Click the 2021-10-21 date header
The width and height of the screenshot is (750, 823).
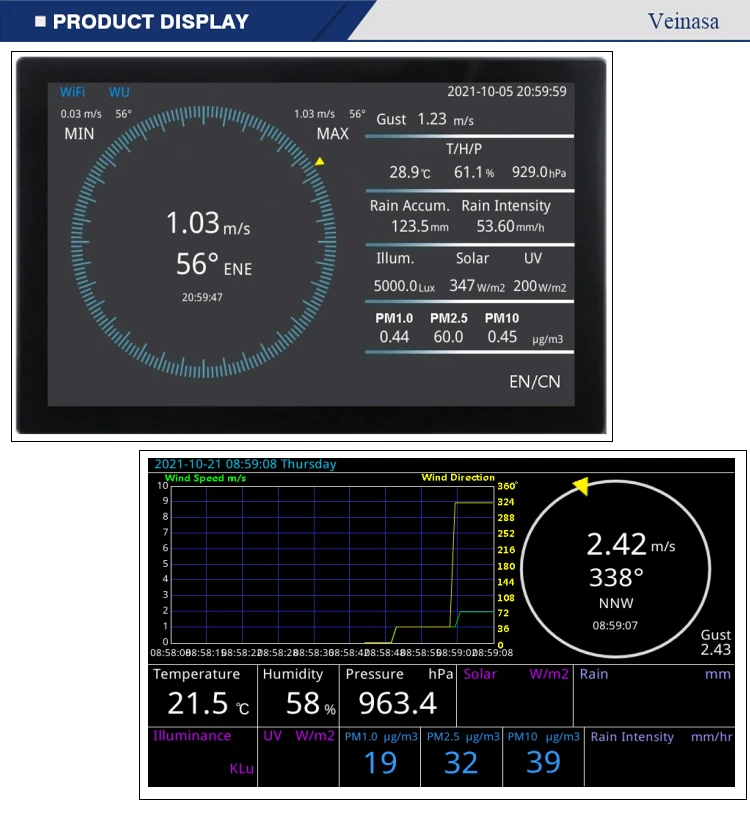point(244,464)
